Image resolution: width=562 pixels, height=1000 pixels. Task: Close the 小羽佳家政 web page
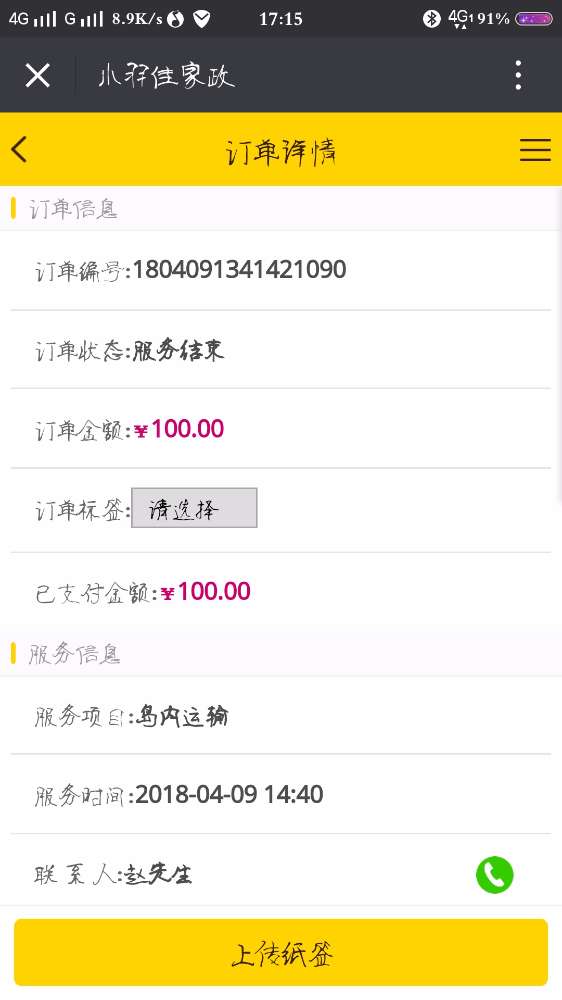[x=38, y=76]
